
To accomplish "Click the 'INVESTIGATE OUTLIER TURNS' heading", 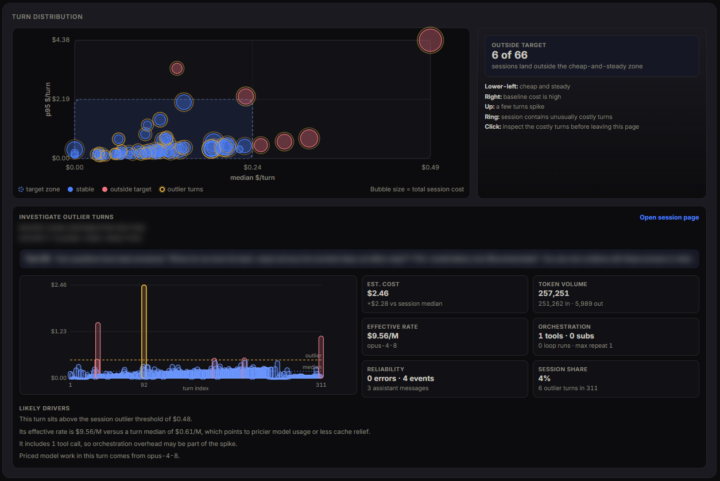I will point(66,217).
